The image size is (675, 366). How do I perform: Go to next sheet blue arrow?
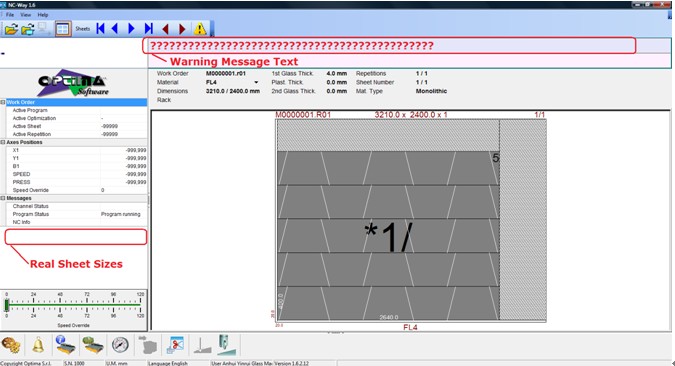(131, 29)
